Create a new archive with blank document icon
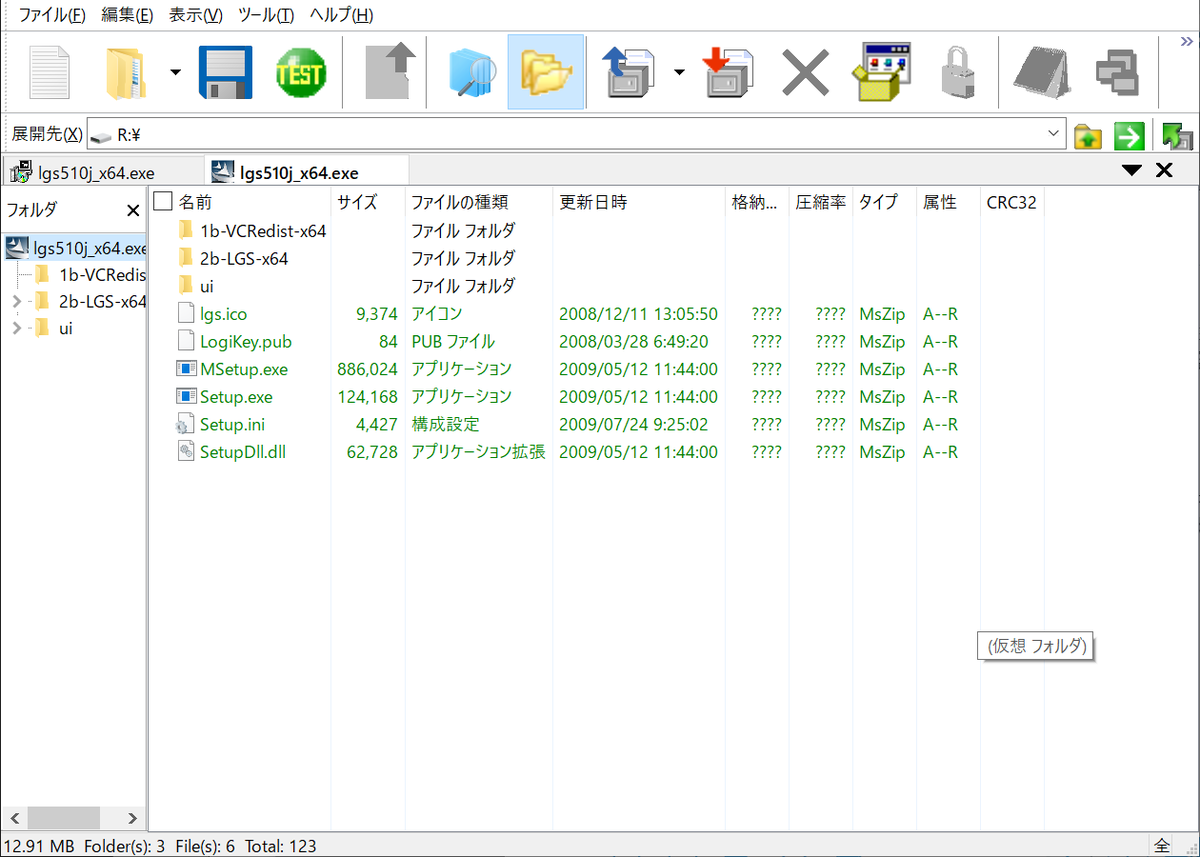The width and height of the screenshot is (1200, 857). [48, 71]
